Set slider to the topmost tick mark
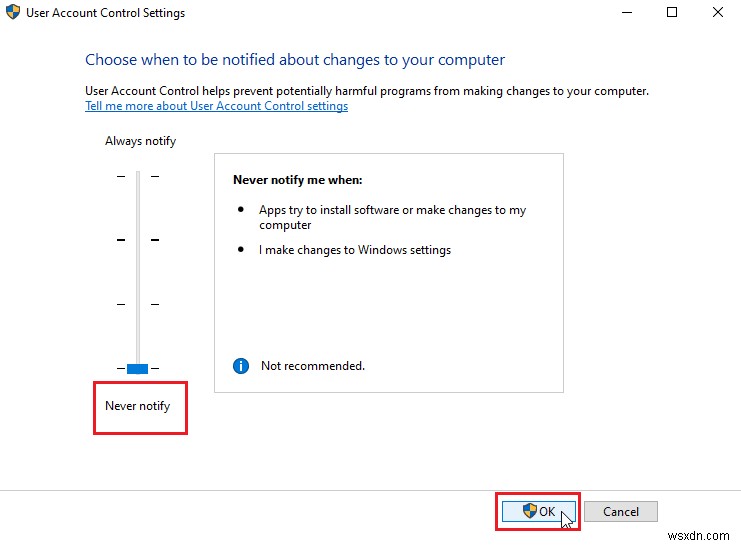 click(x=137, y=176)
